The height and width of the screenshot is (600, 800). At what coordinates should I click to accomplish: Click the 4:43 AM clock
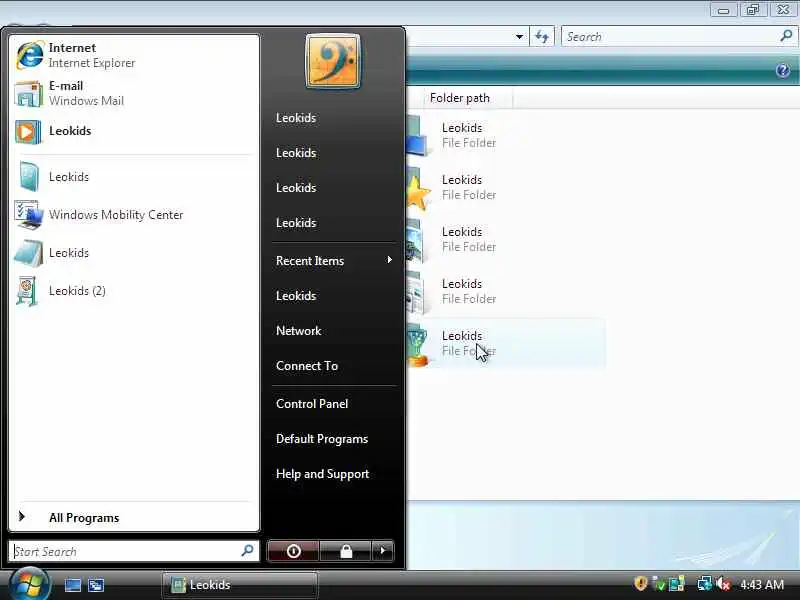pyautogui.click(x=762, y=584)
